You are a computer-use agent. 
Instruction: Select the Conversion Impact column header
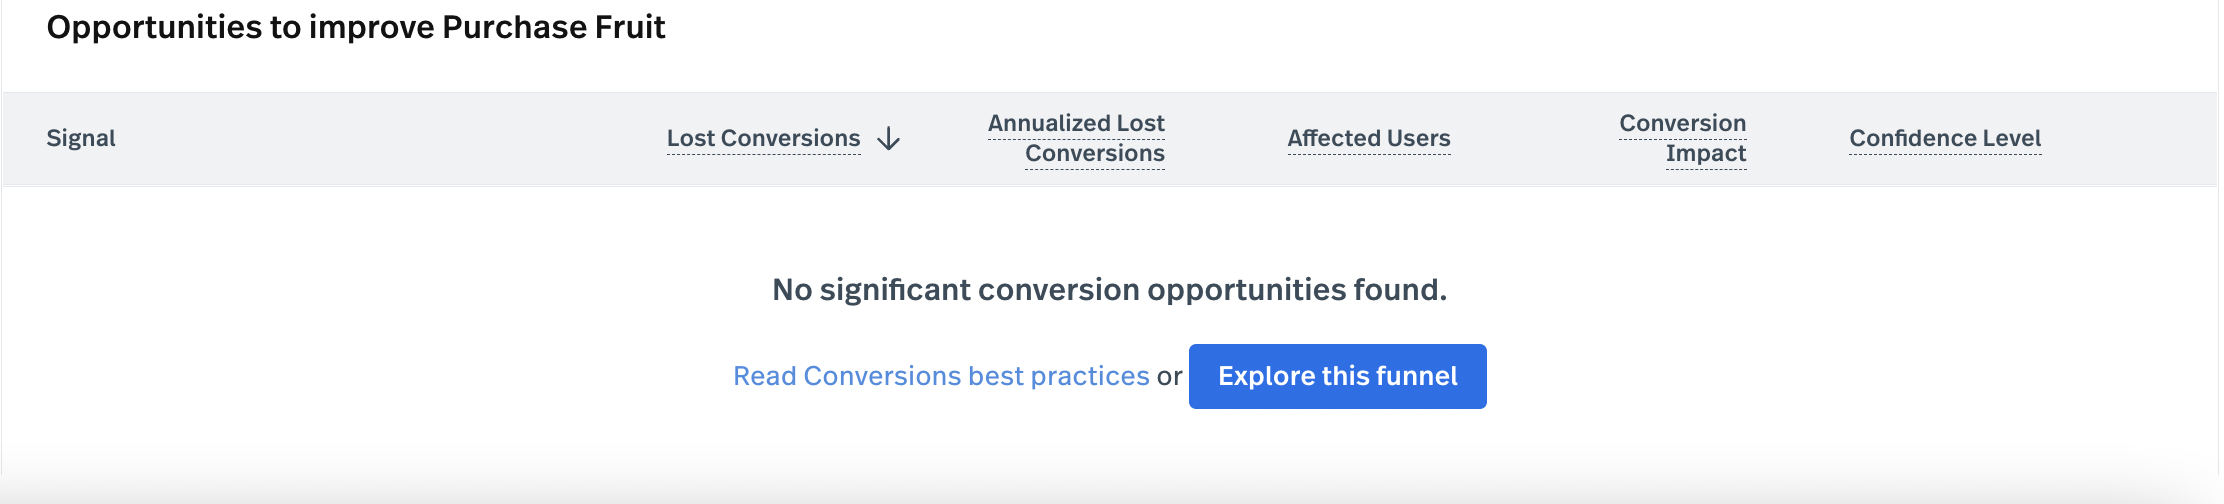click(1682, 138)
